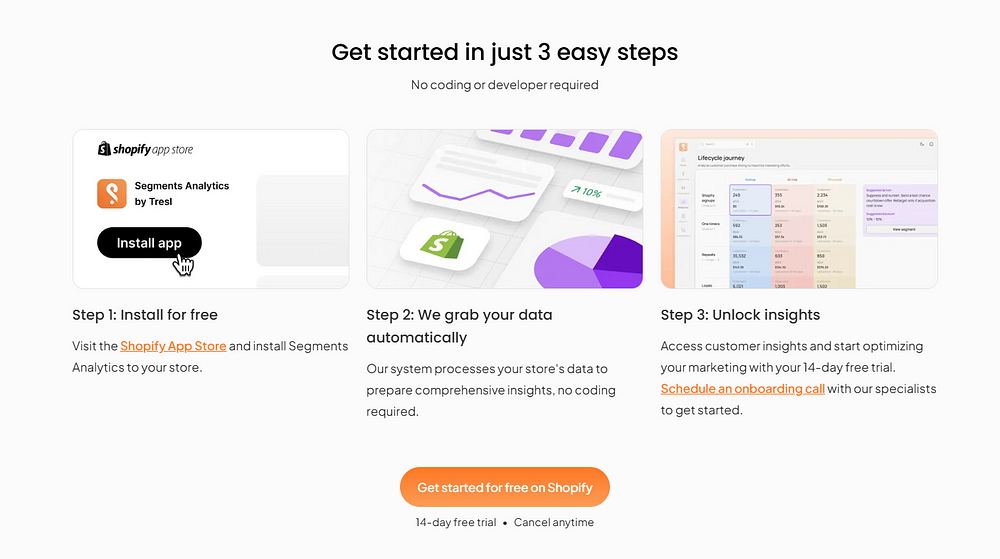
Task: Click the Shopify app store preview card
Action: (211, 209)
